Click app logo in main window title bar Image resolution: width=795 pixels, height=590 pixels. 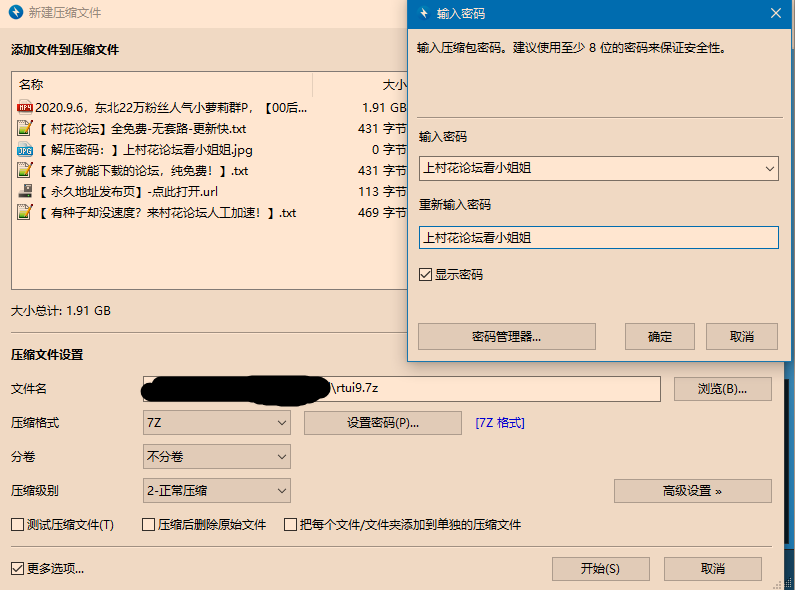pos(16,13)
